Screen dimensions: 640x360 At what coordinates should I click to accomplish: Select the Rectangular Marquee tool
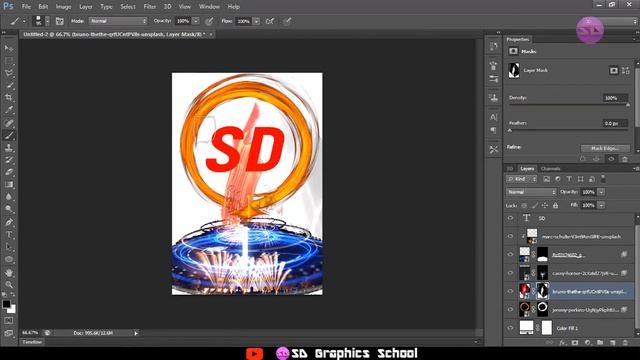click(9, 61)
